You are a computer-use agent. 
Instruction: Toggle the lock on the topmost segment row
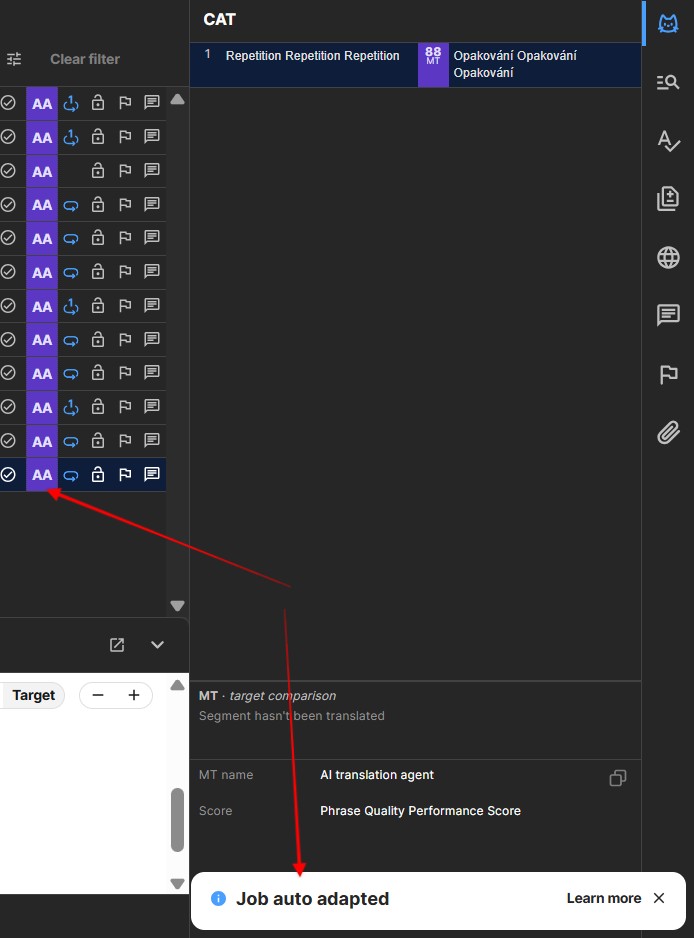pos(98,103)
